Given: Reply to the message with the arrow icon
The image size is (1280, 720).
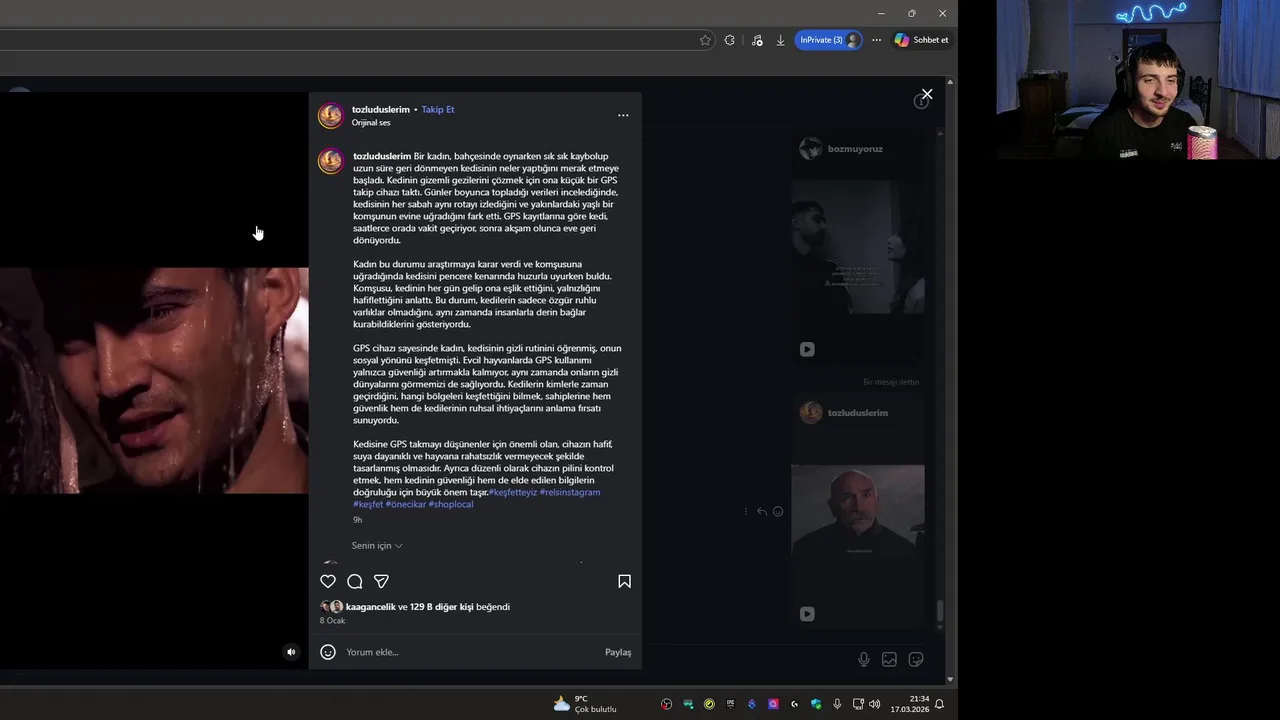Looking at the screenshot, I should [762, 511].
